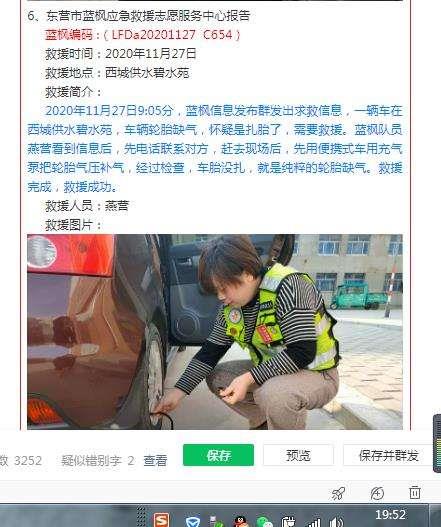Click the green 保存 button

[218, 455]
